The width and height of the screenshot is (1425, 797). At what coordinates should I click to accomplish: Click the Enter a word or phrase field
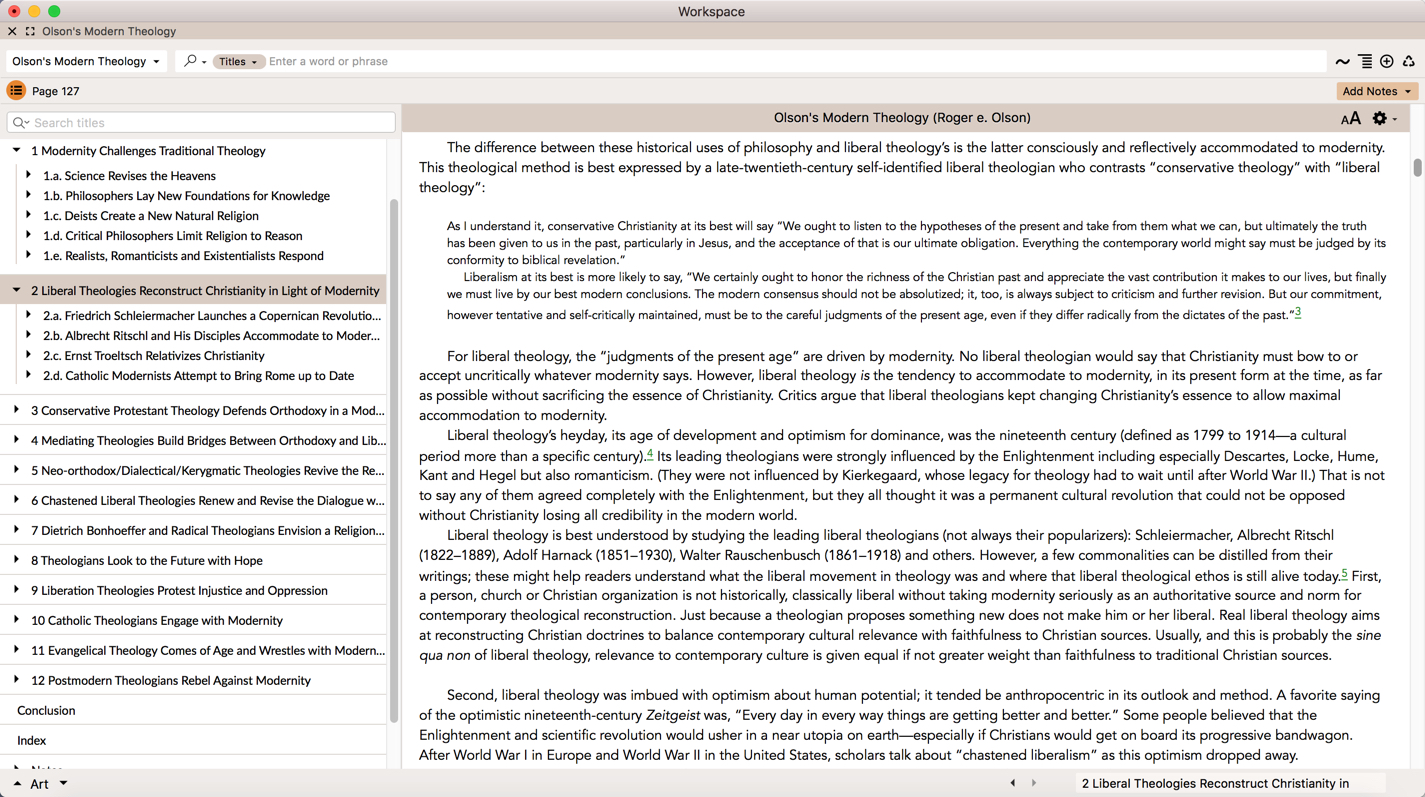[795, 61]
